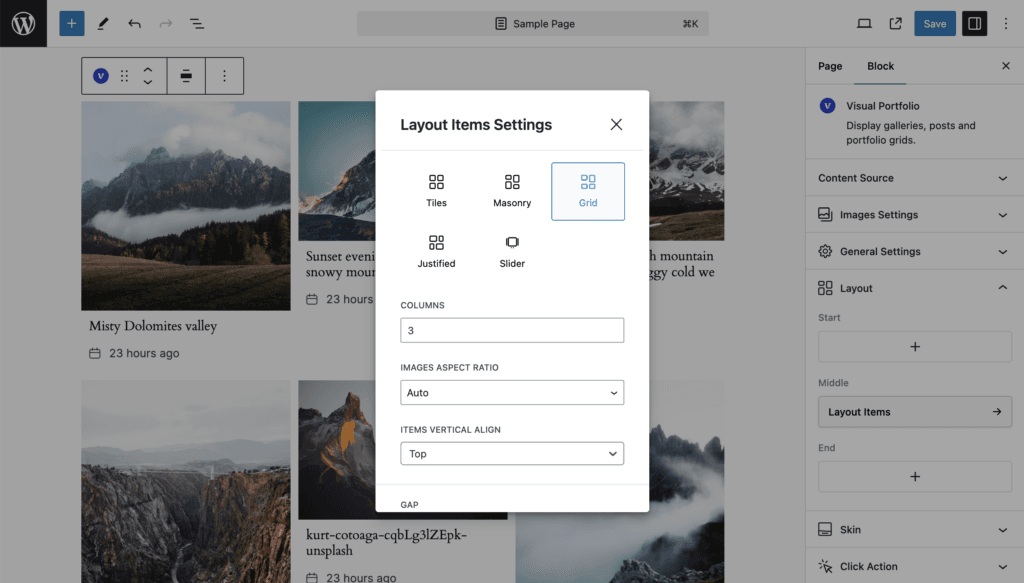Image resolution: width=1024 pixels, height=583 pixels.
Task: Open the Document Overview list icon
Action: 197,24
